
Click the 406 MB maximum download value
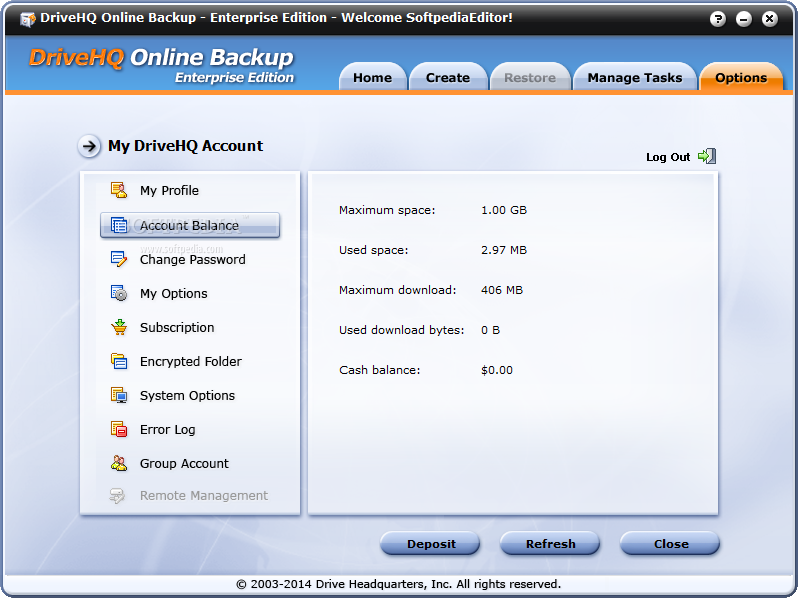pyautogui.click(x=502, y=290)
